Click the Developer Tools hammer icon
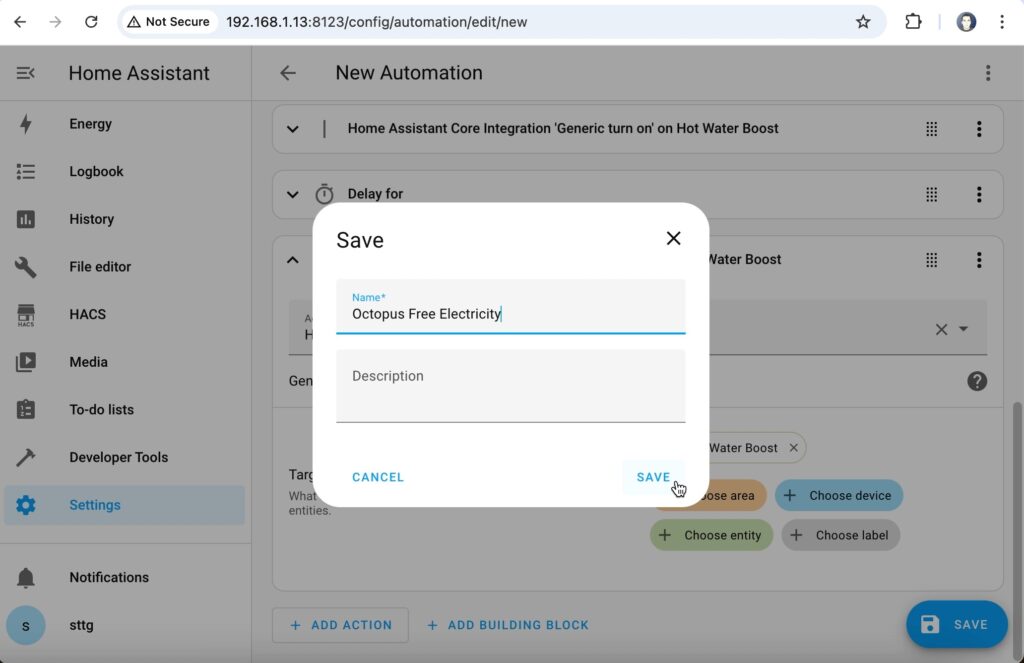The width and height of the screenshot is (1024, 663). [x=25, y=457]
